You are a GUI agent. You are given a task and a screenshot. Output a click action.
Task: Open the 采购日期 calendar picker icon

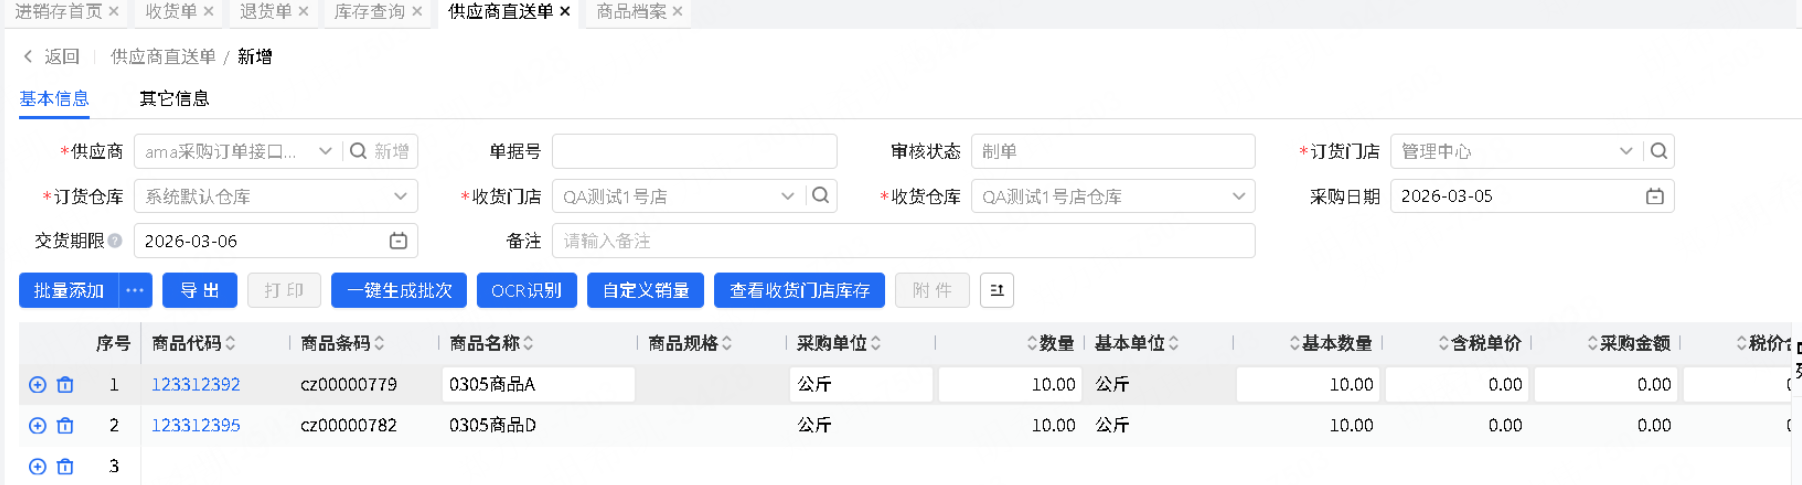coord(1654,196)
